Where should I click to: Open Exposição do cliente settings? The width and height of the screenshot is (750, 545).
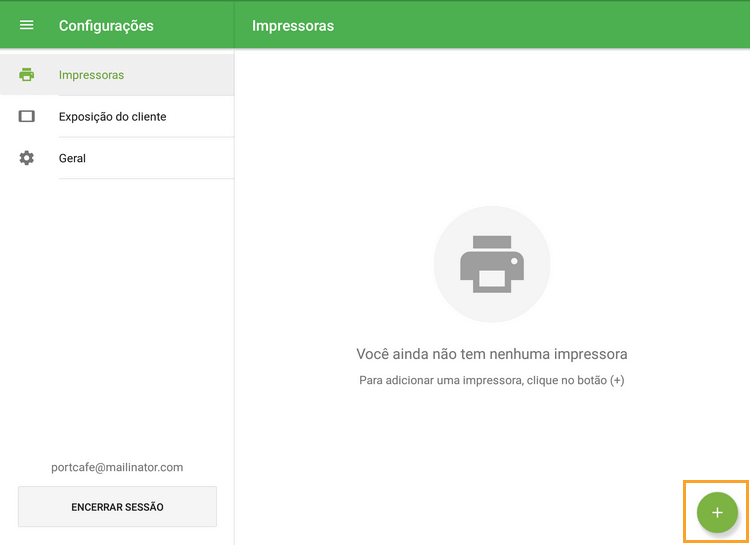[117, 116]
